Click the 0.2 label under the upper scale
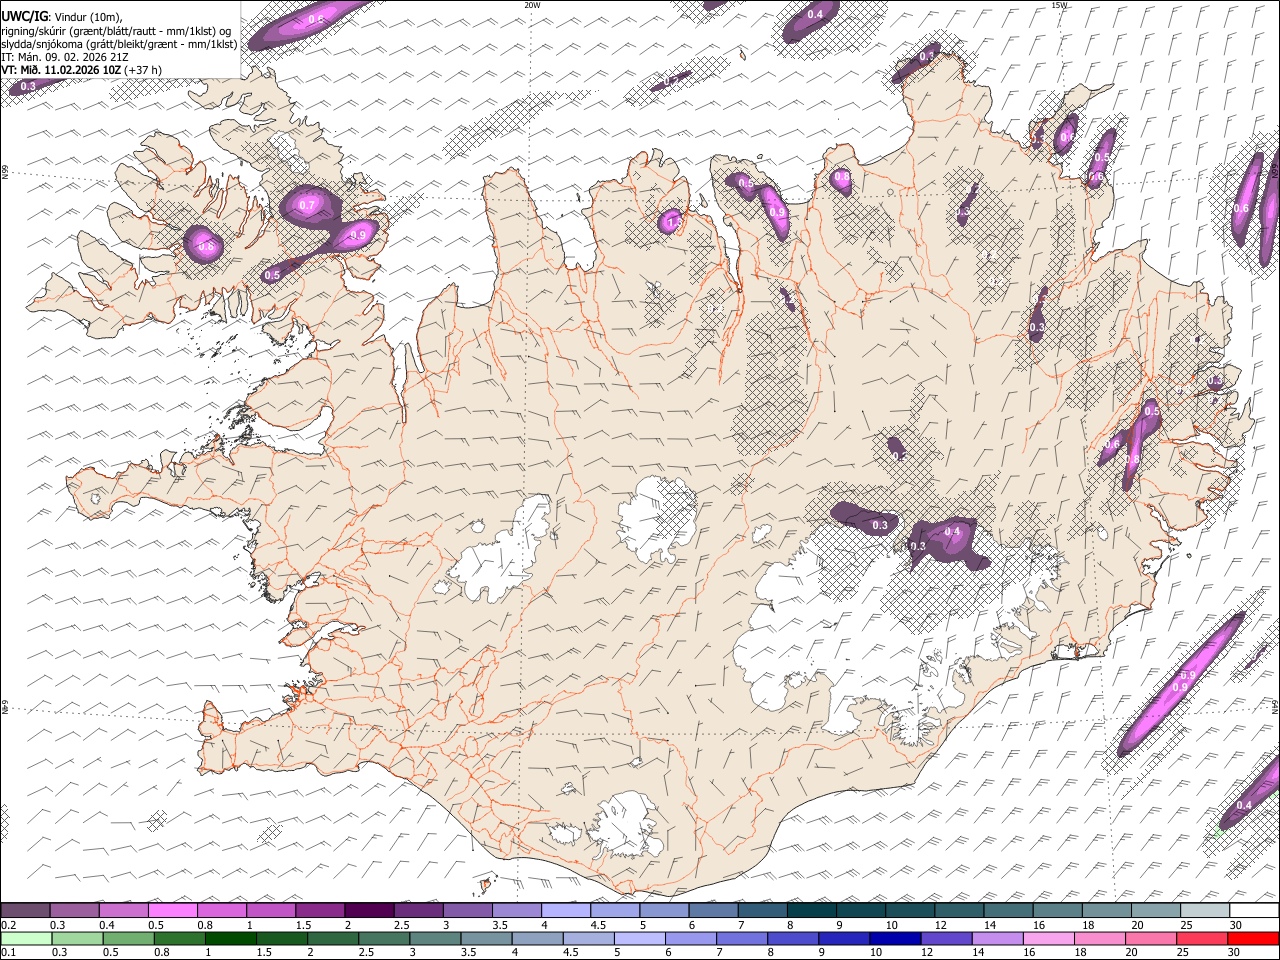 click(x=8, y=924)
